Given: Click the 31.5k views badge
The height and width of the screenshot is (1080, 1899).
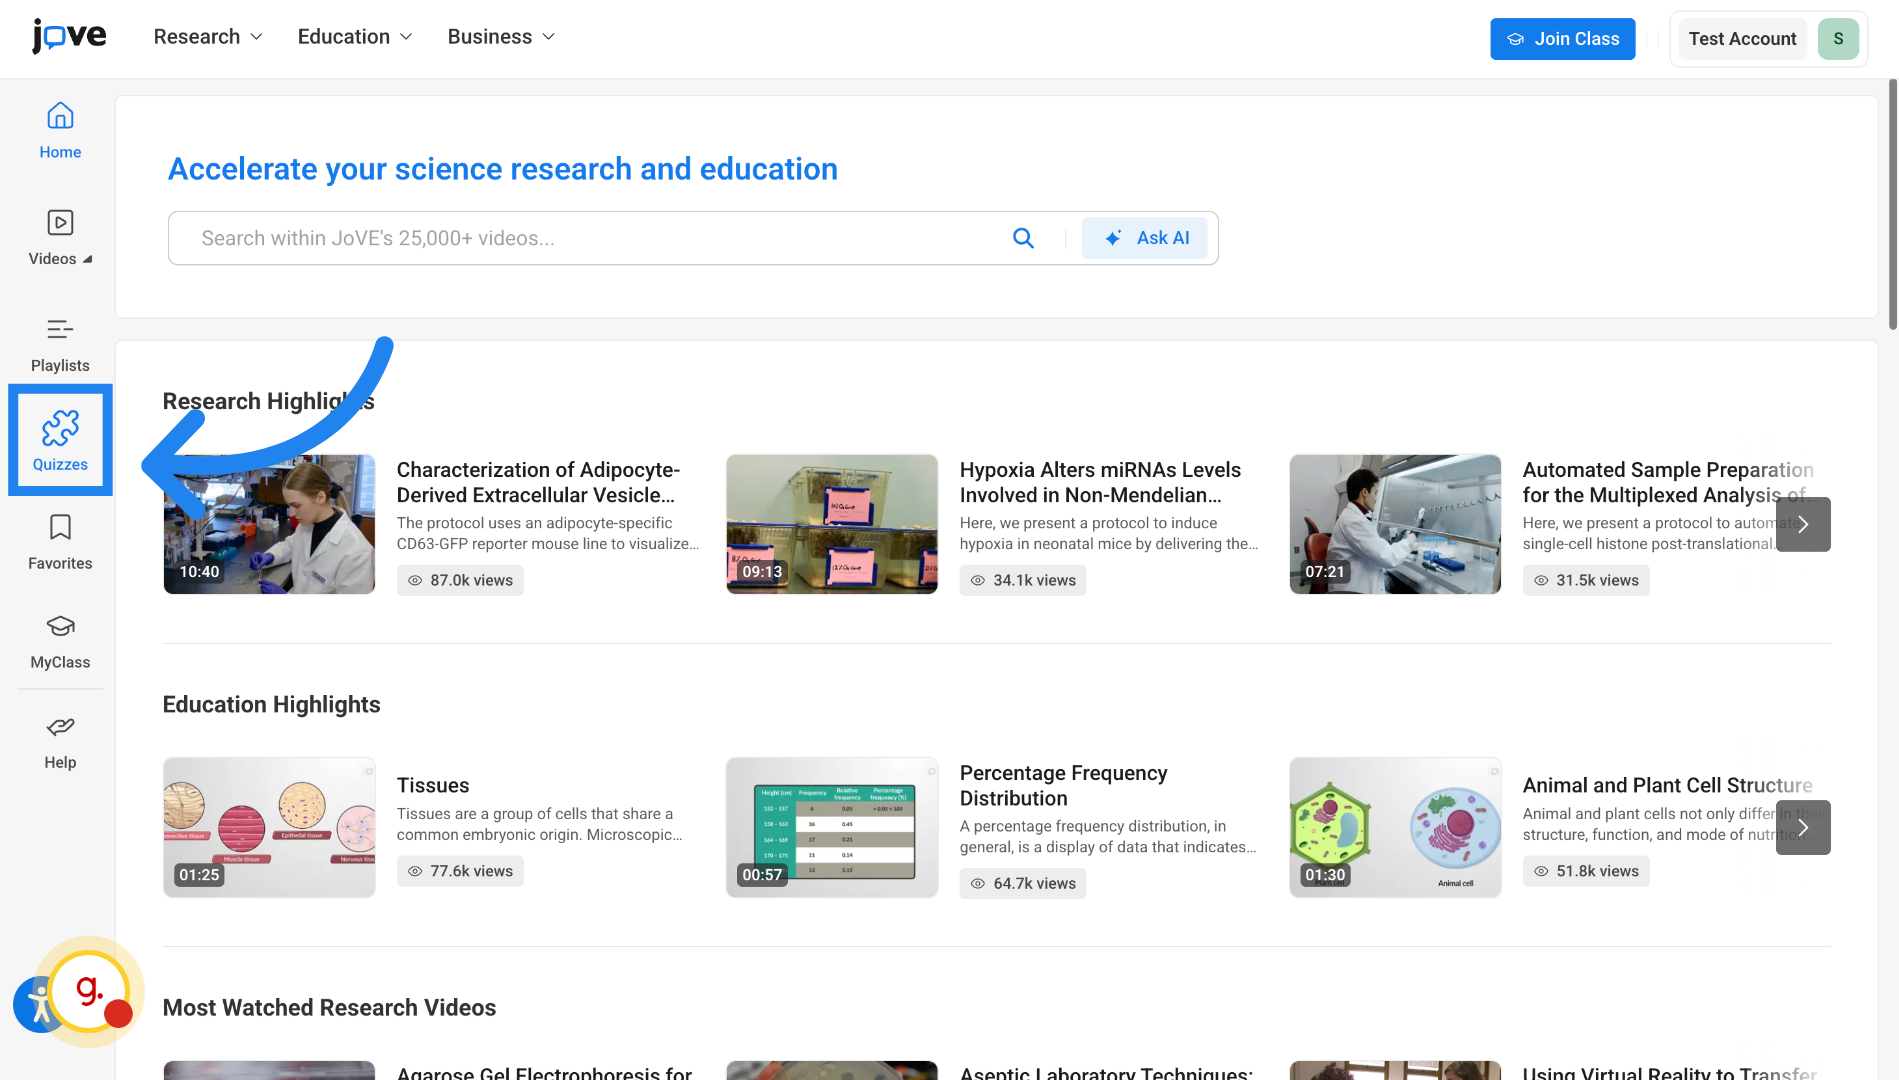Looking at the screenshot, I should [1586, 580].
